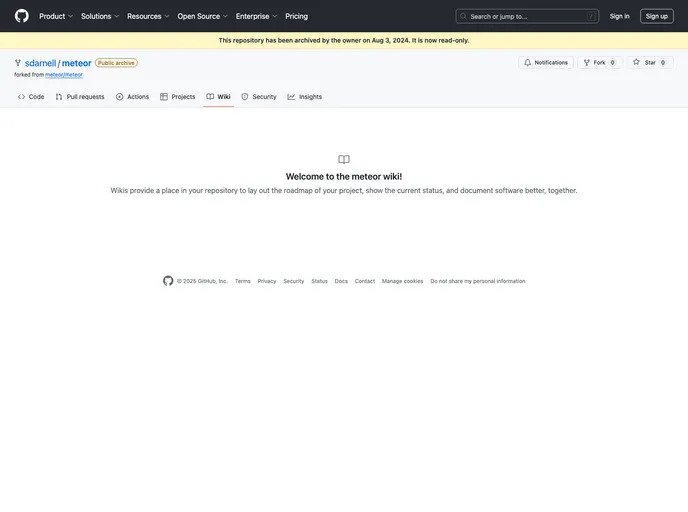Open the meteor repository link
The width and height of the screenshot is (688, 512).
76,63
